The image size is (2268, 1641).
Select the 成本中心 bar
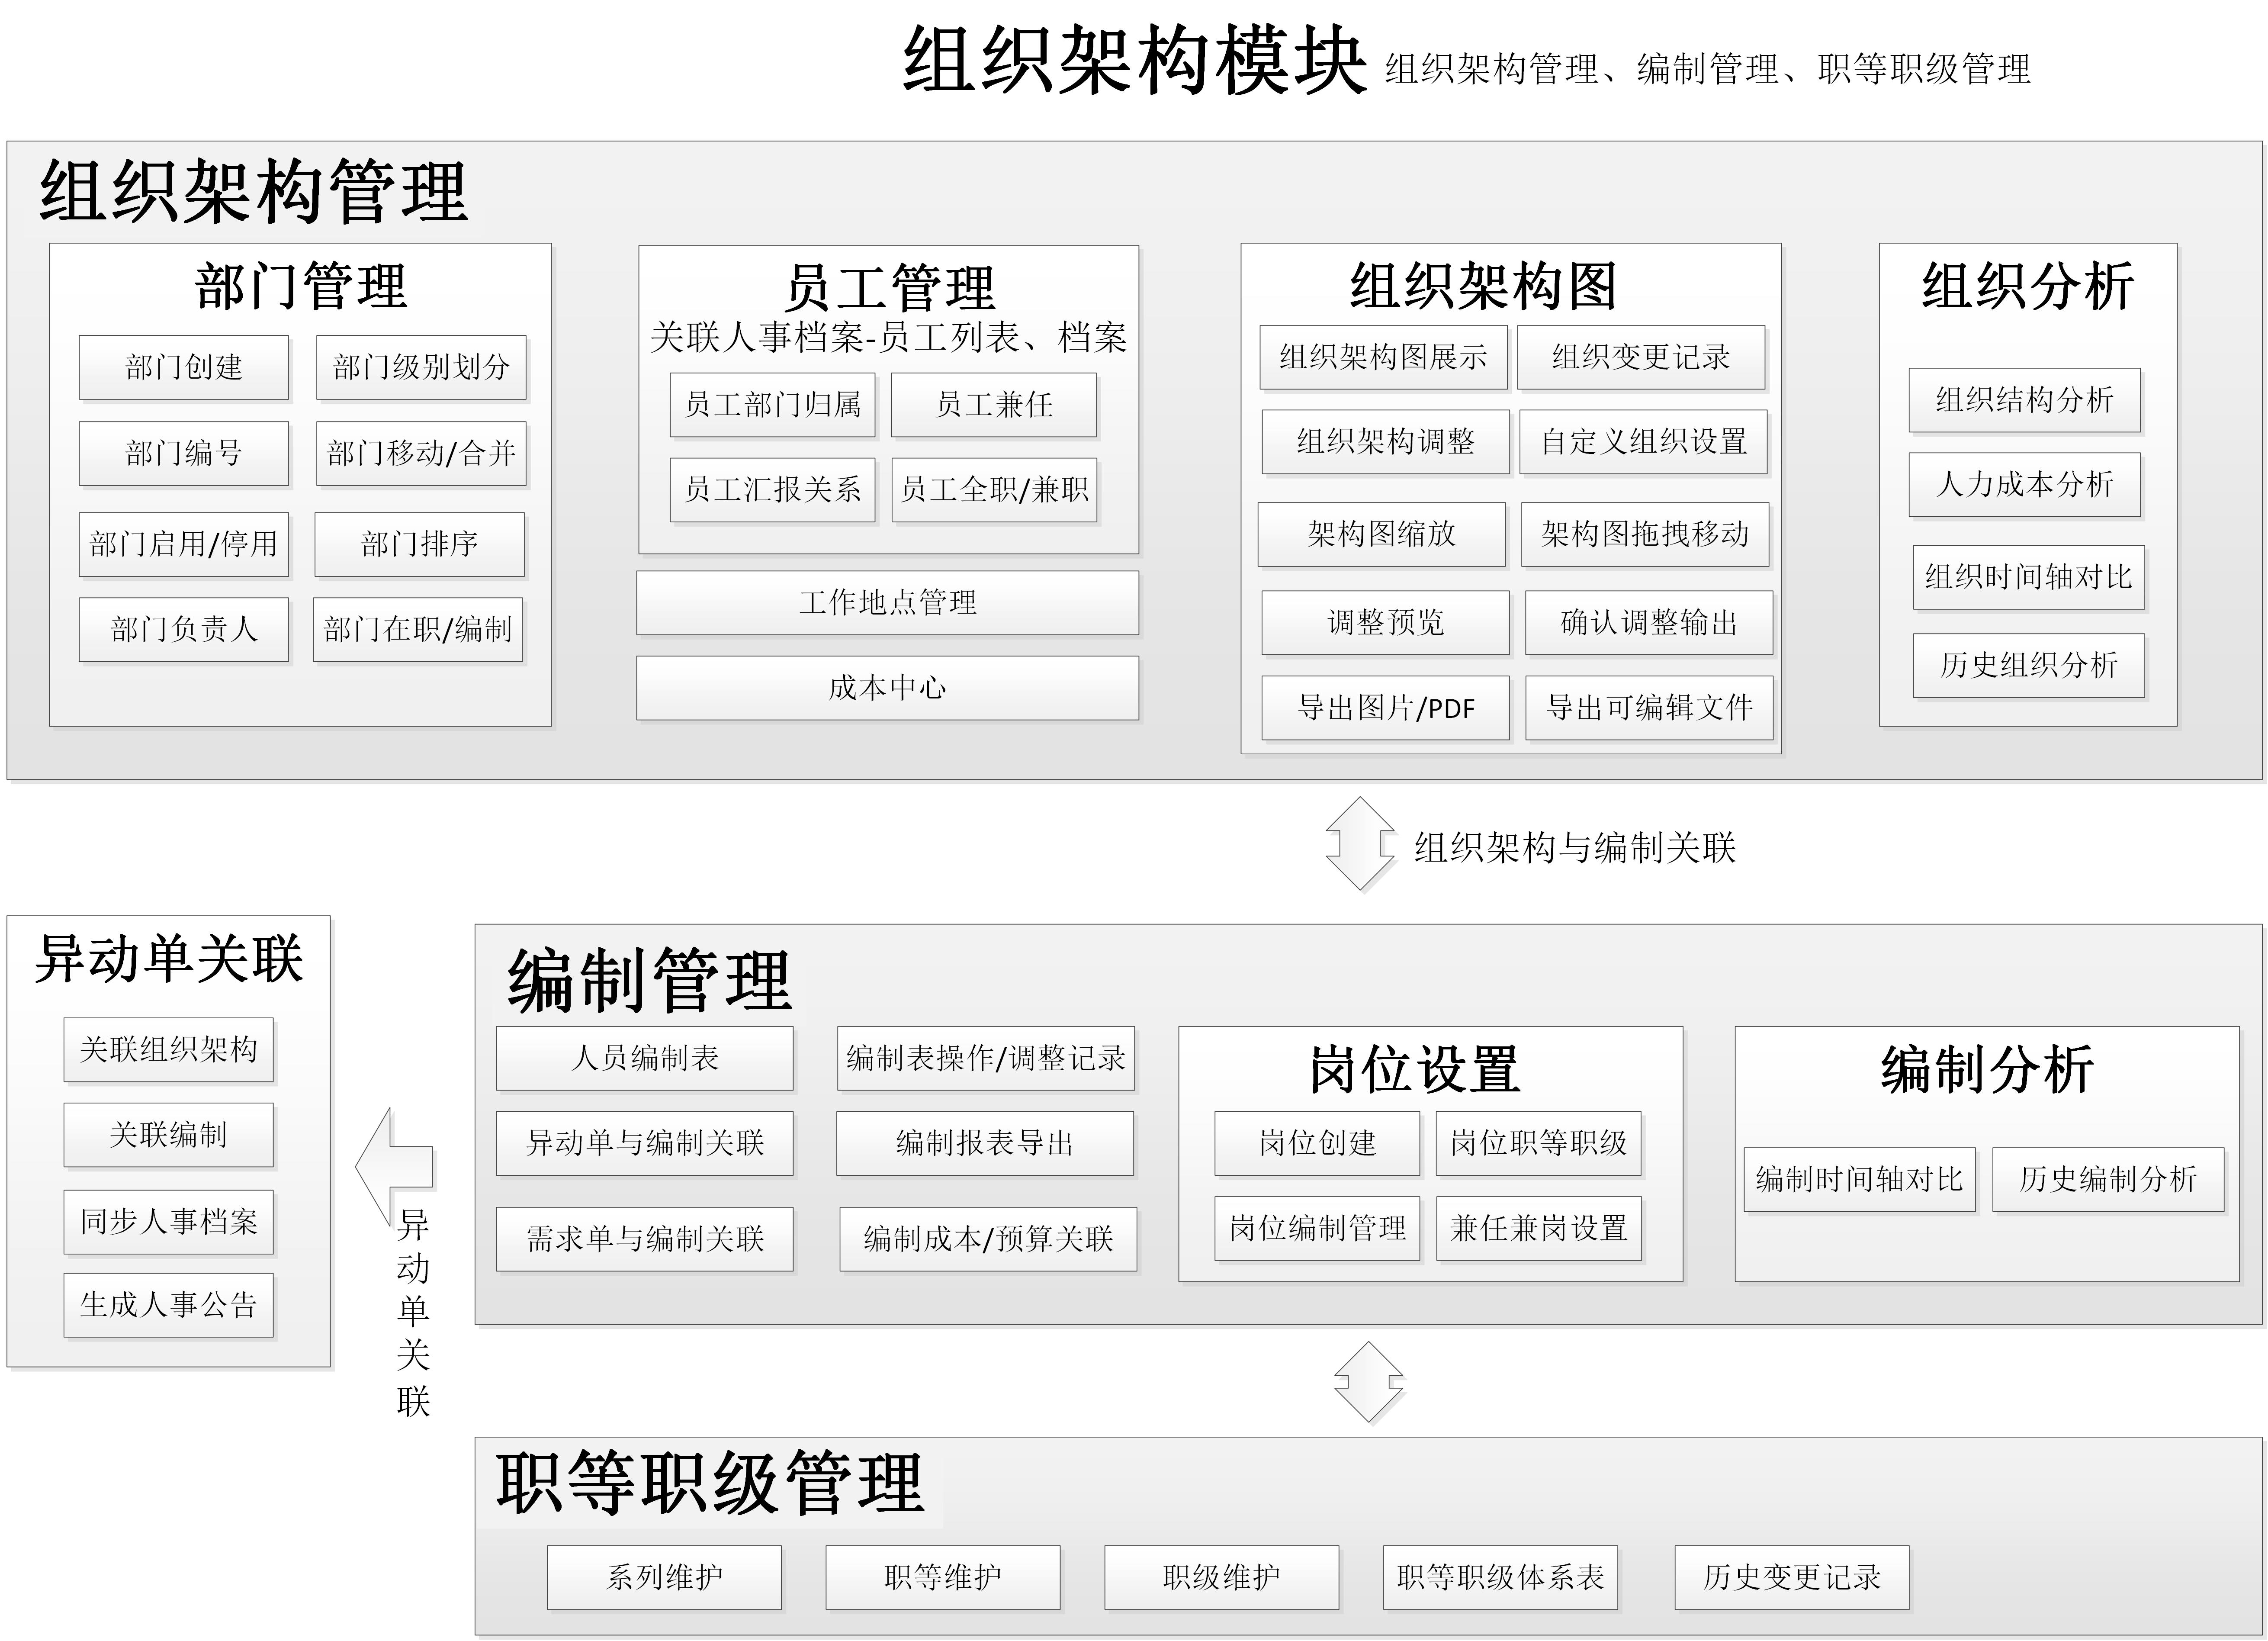(x=888, y=688)
